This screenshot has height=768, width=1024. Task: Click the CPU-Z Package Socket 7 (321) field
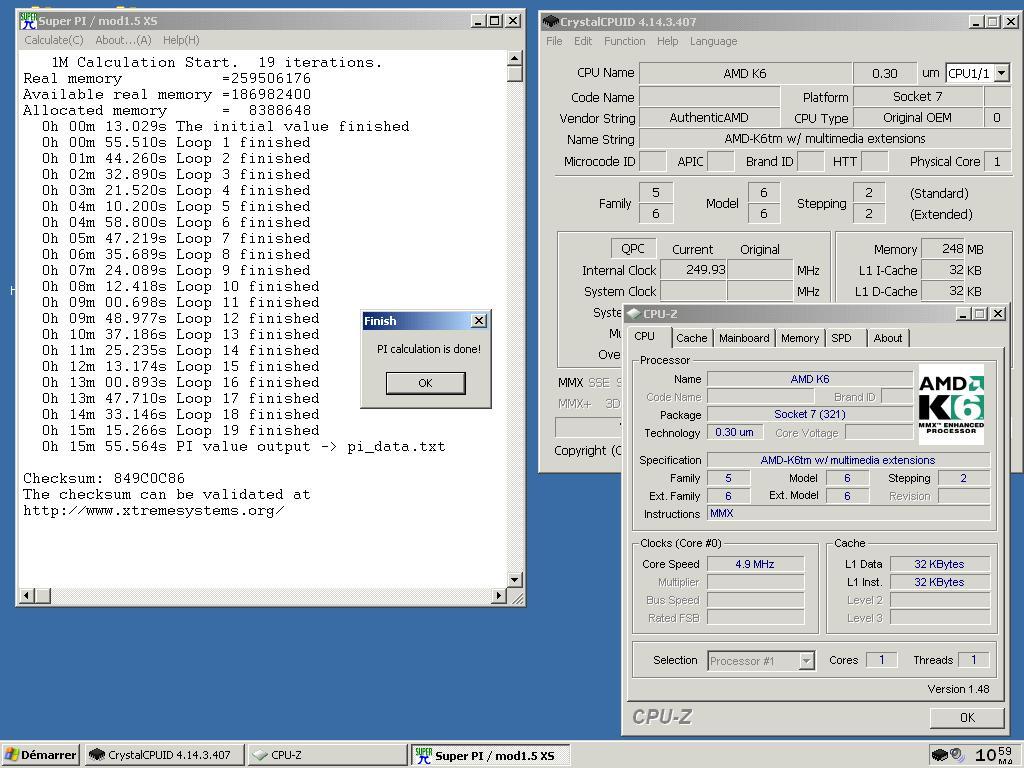[810, 414]
